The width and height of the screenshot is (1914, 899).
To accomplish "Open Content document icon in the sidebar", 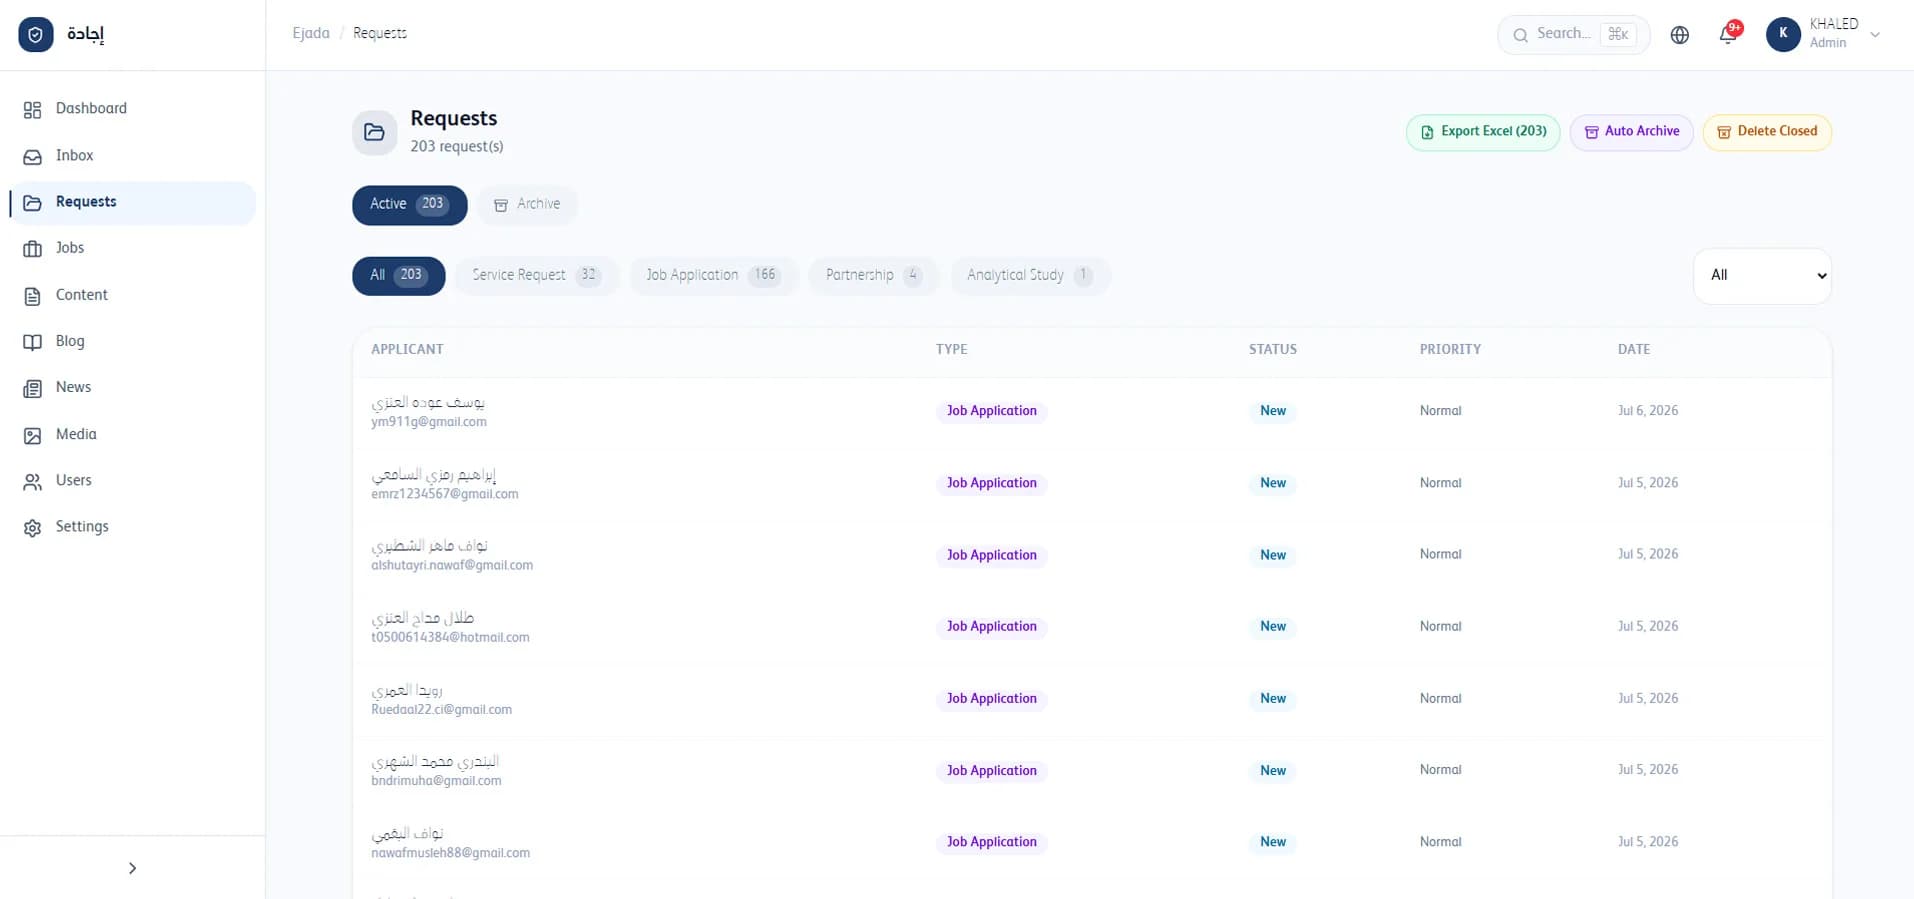I will [x=33, y=296].
